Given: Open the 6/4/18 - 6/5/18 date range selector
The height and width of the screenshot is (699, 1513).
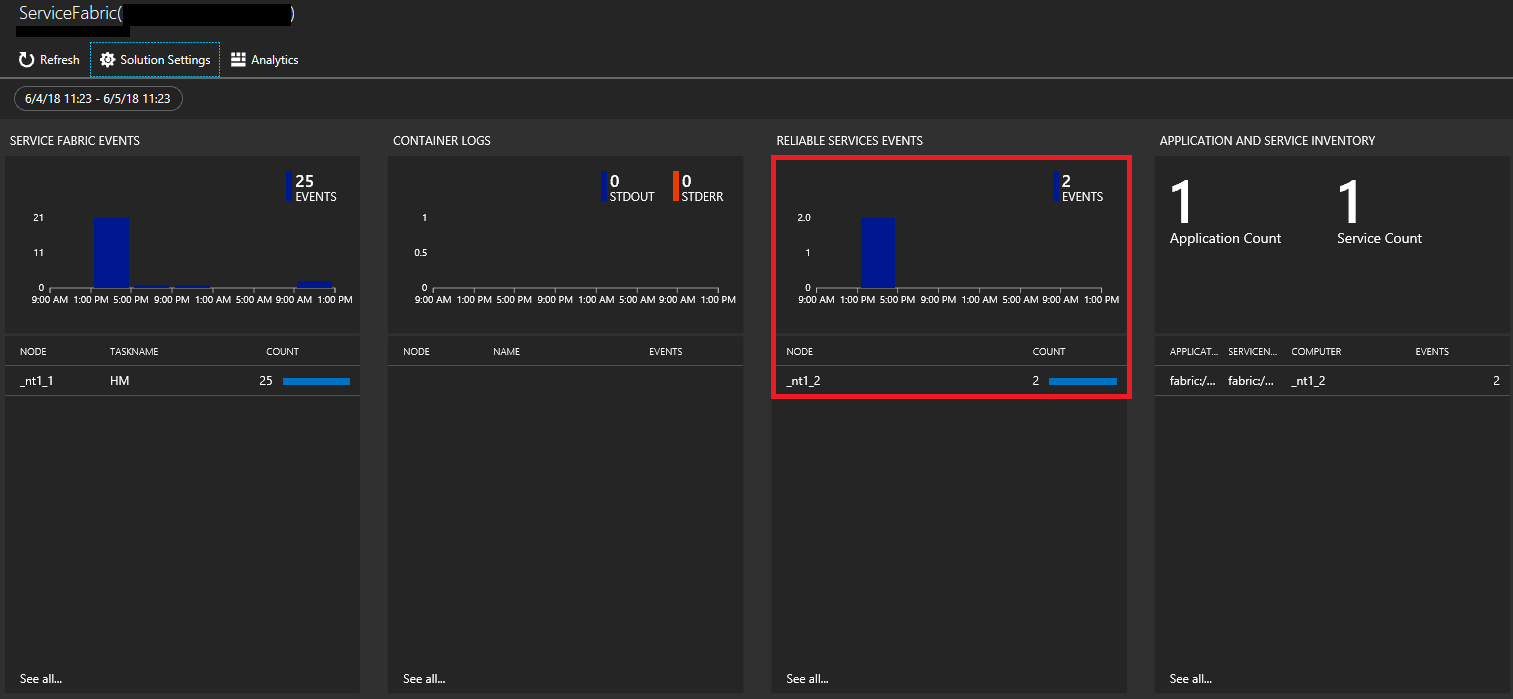Looking at the screenshot, I should pos(97,98).
